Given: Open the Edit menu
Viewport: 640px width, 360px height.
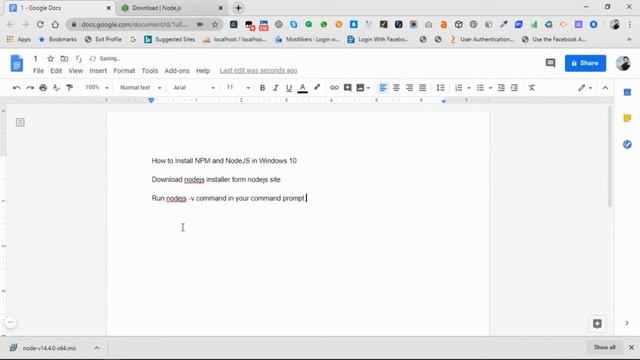Looking at the screenshot, I should coord(56,71).
